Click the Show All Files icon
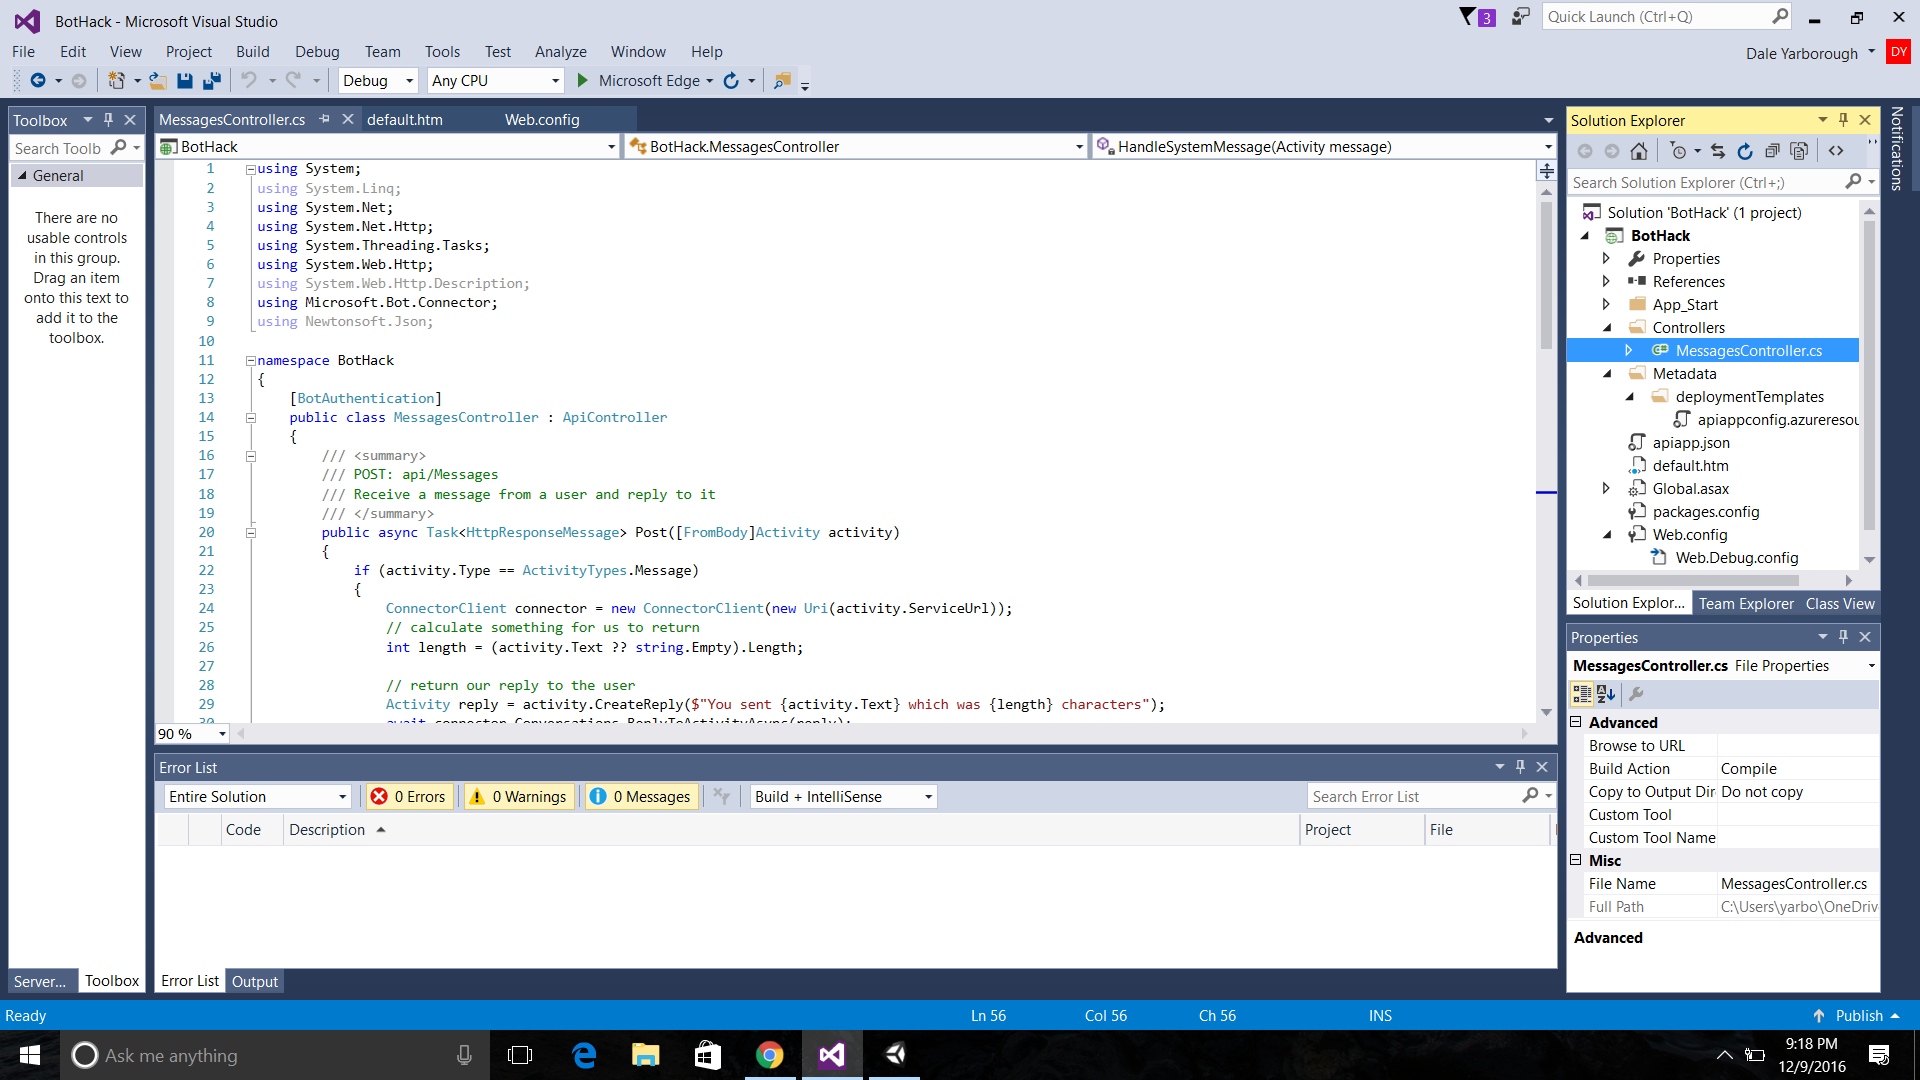This screenshot has width=1920, height=1080. tap(1799, 151)
